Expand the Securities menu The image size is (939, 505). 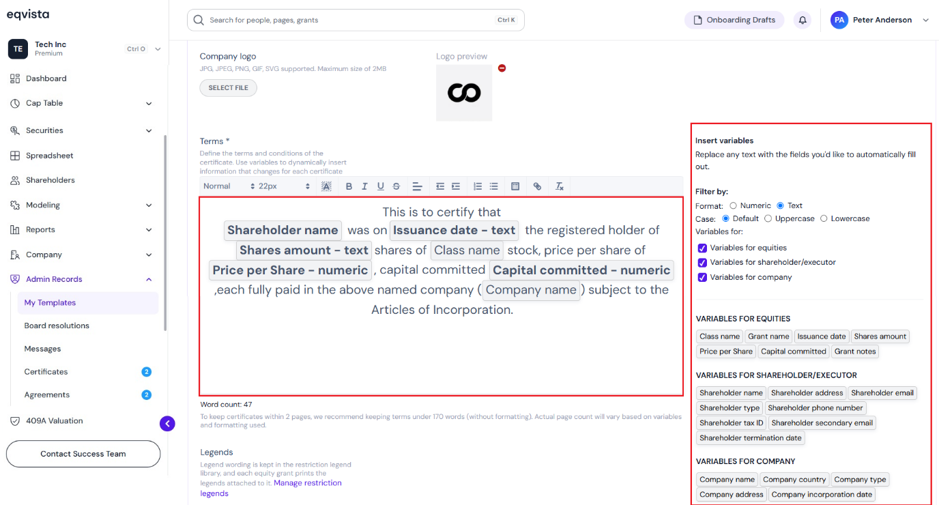pos(149,131)
